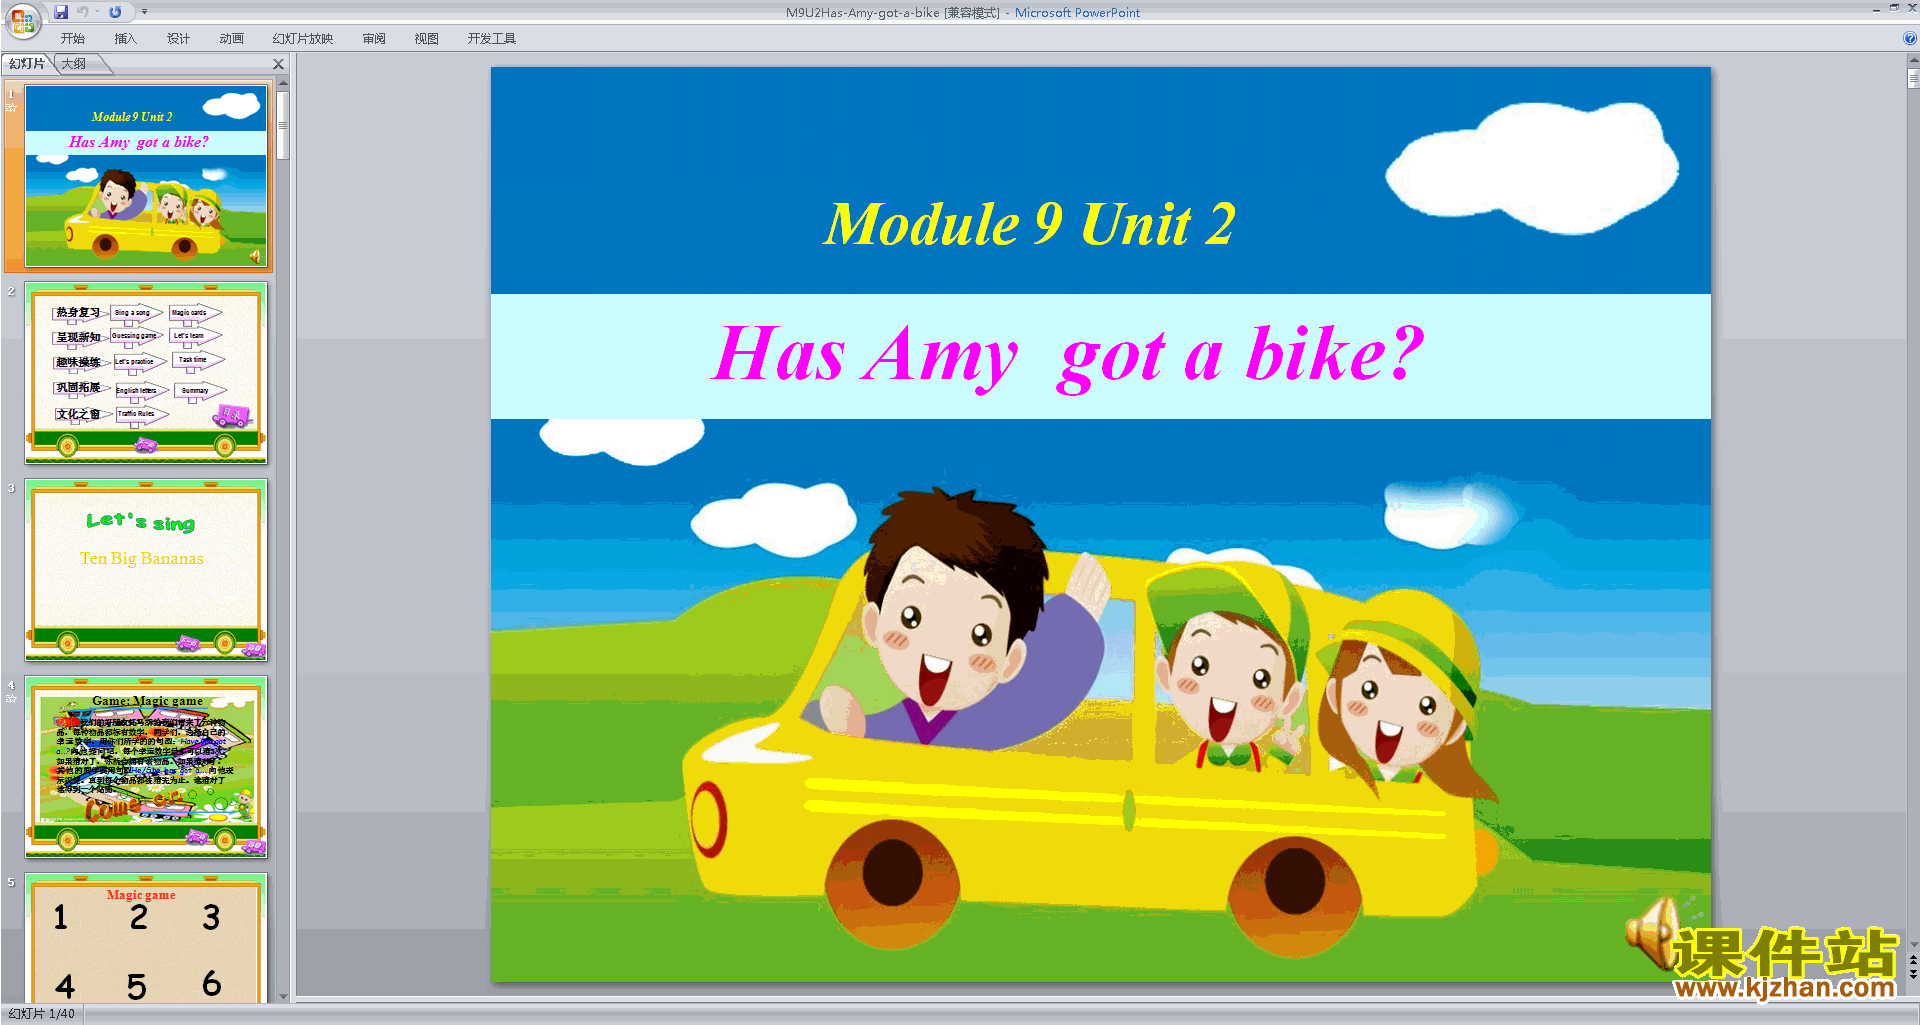The width and height of the screenshot is (1920, 1025).
Task: Click animation star icon beside slide 1
Action: tap(12, 107)
